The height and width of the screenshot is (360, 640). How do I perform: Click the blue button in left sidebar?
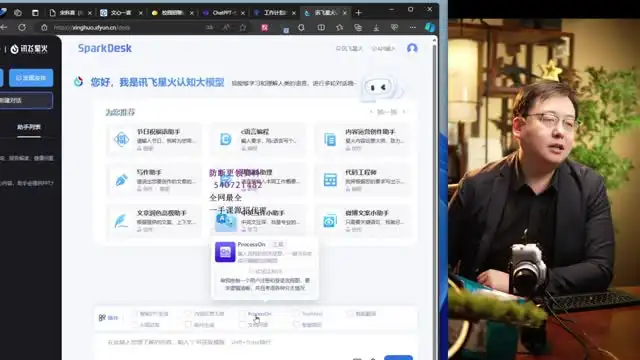coord(31,78)
